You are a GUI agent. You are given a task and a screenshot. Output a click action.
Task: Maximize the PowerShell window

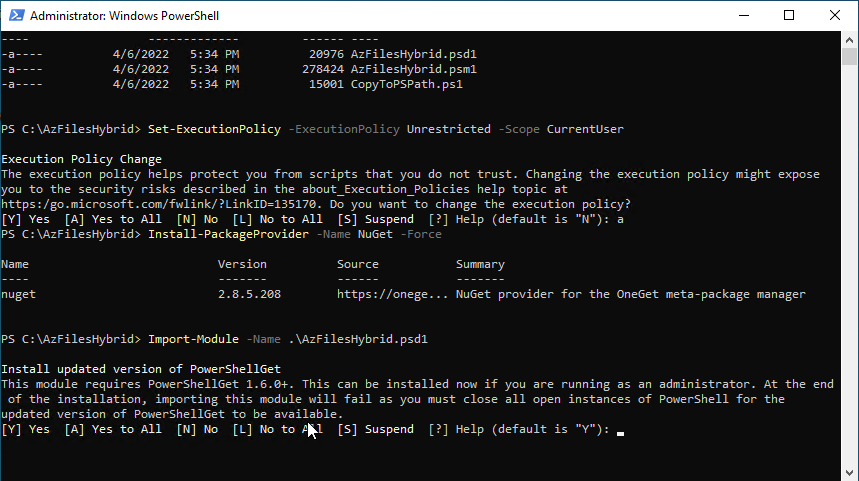[x=789, y=16]
